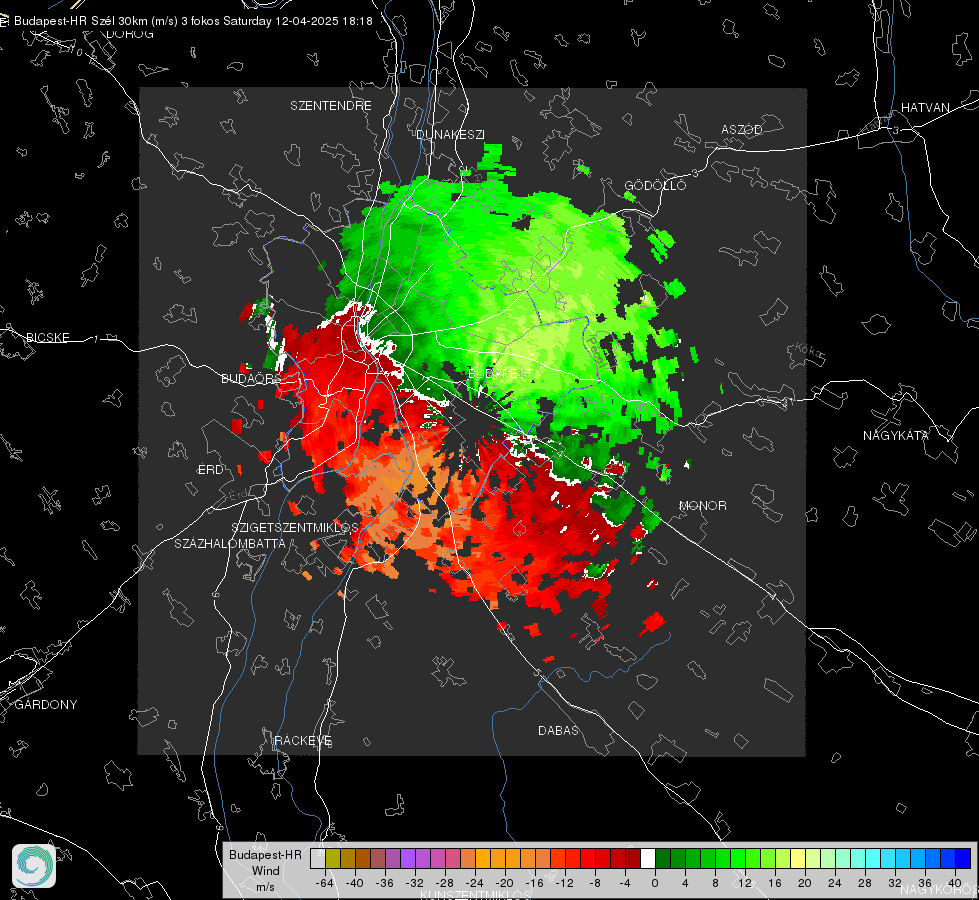Click the swirl logo icon at bottom-left
This screenshot has height=900, width=979.
tap(34, 866)
